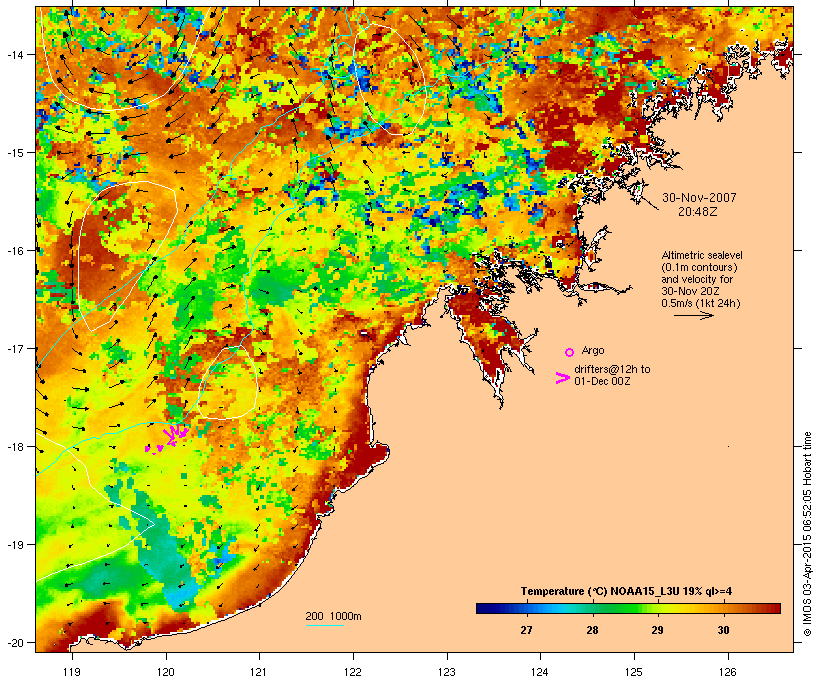Click the colorbar tick label 30
The height and width of the screenshot is (680, 820).
tap(723, 630)
